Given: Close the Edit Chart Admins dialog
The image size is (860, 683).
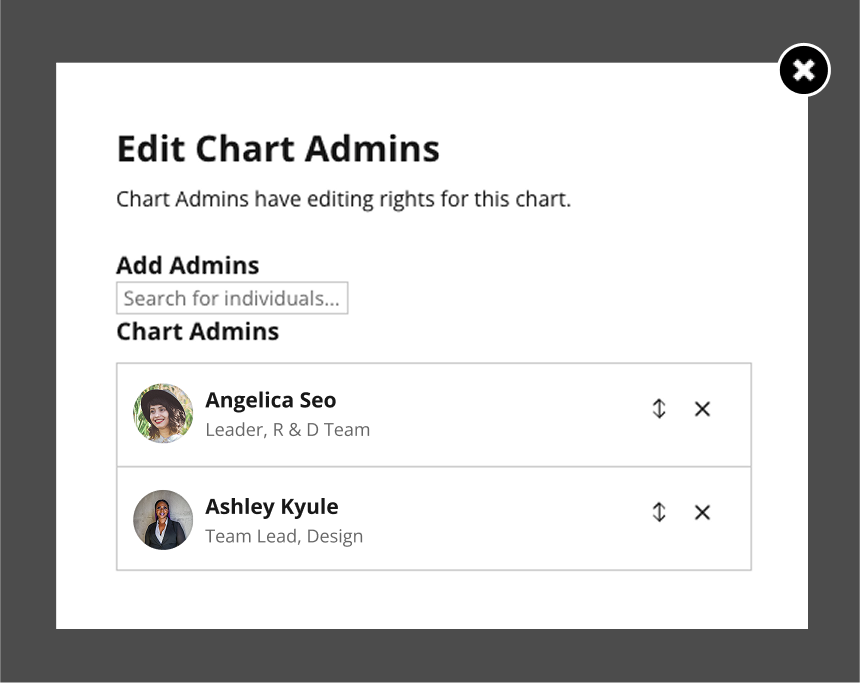Looking at the screenshot, I should coord(804,70).
